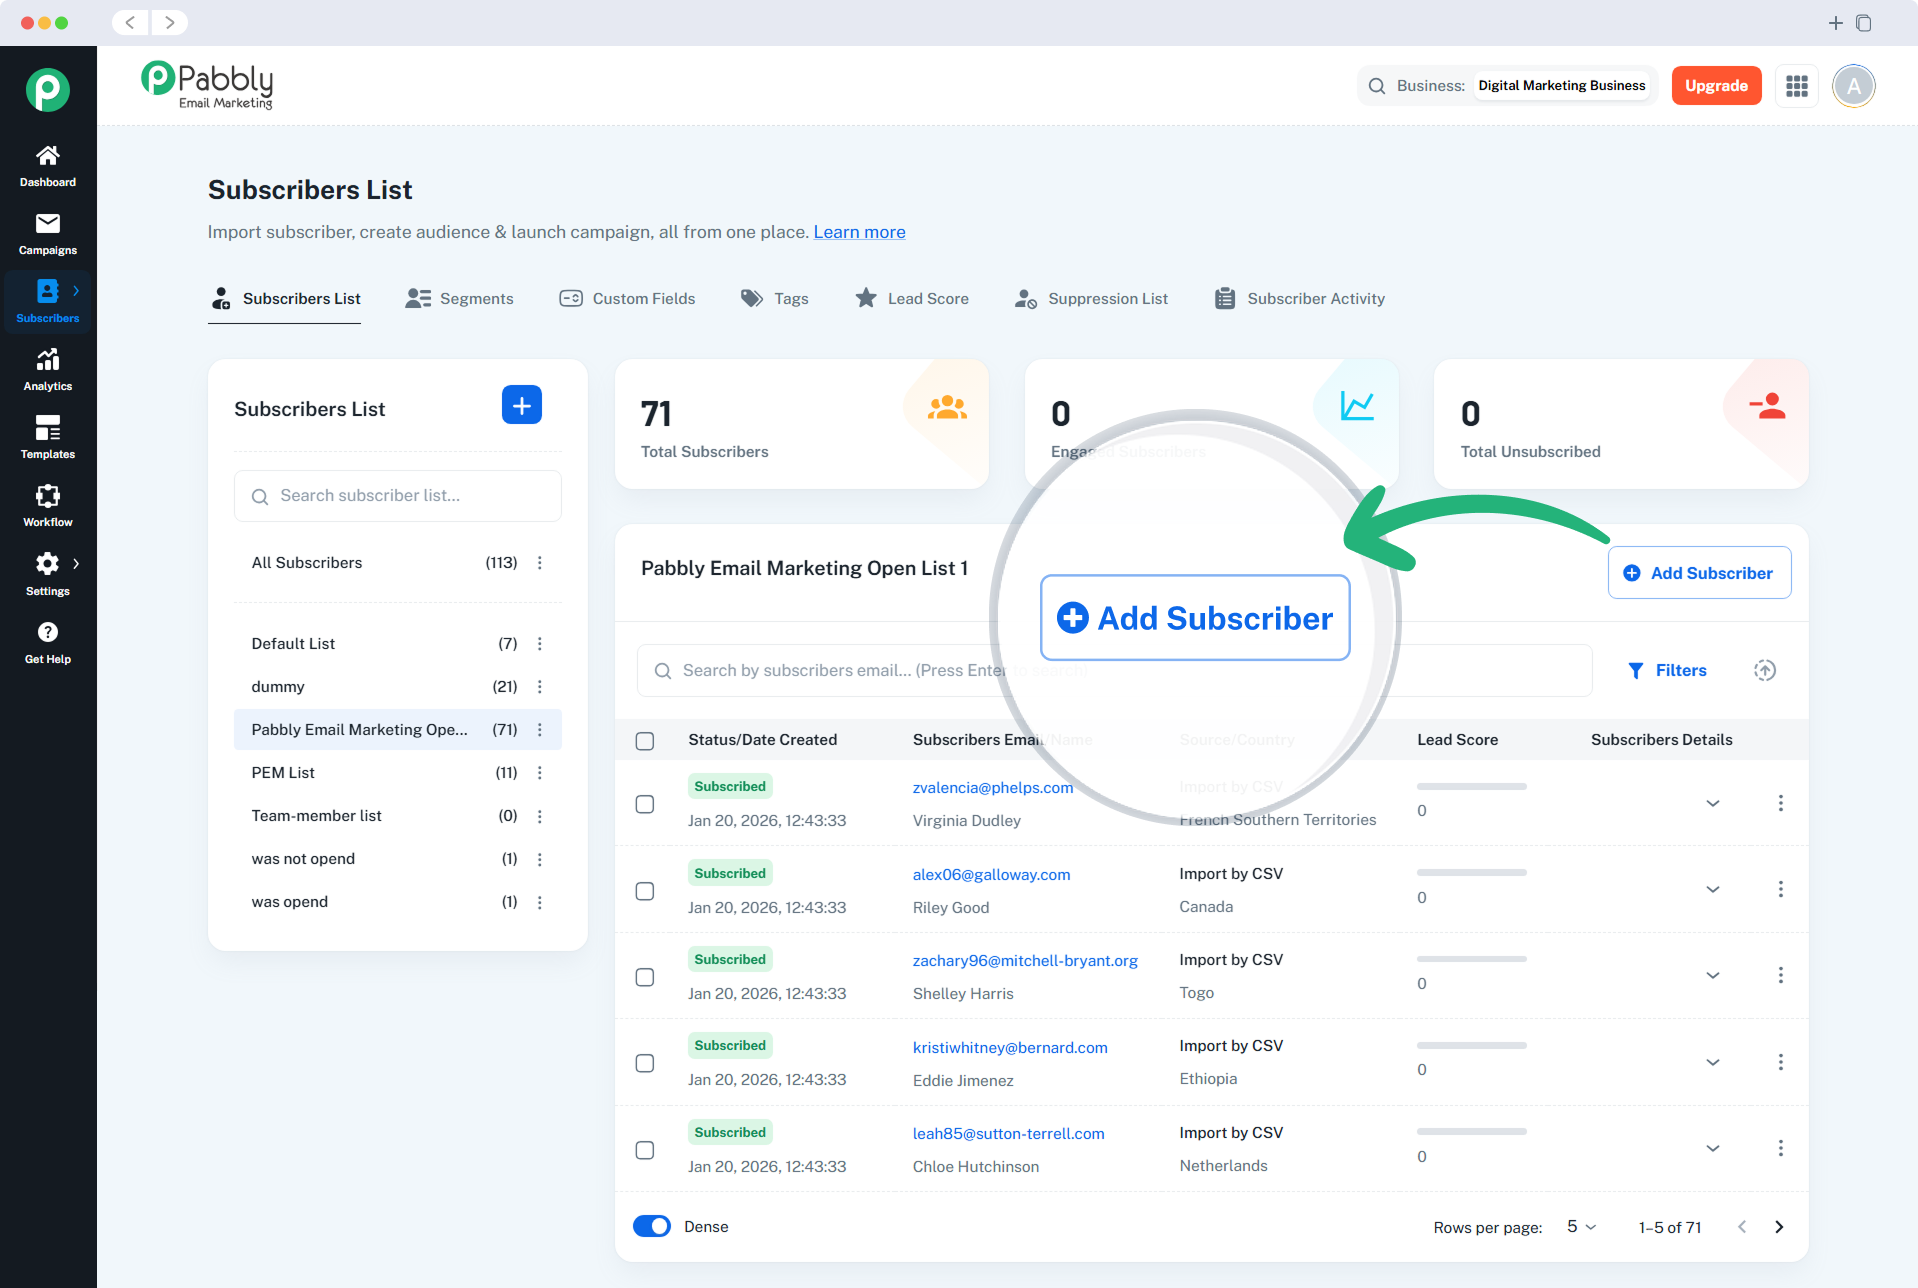
Task: Open row actions for zvalencia@phelps.com
Action: [1781, 803]
